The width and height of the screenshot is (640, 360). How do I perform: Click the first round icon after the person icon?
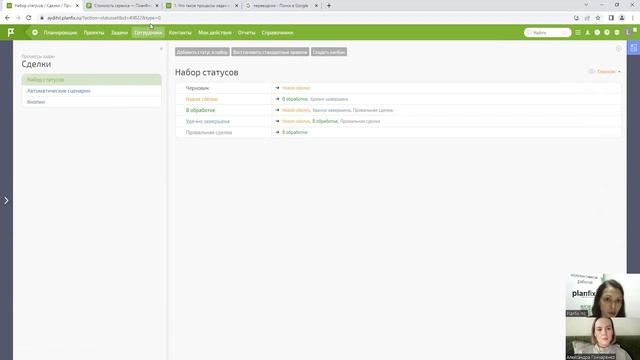[x=597, y=33]
